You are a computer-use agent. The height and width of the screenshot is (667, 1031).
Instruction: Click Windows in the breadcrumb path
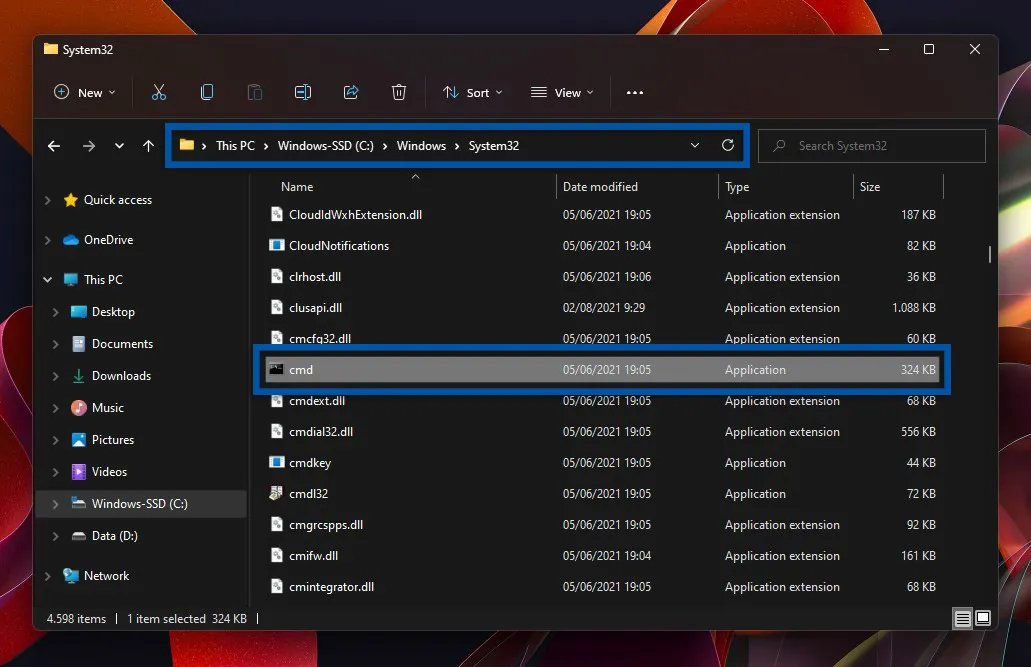(421, 145)
